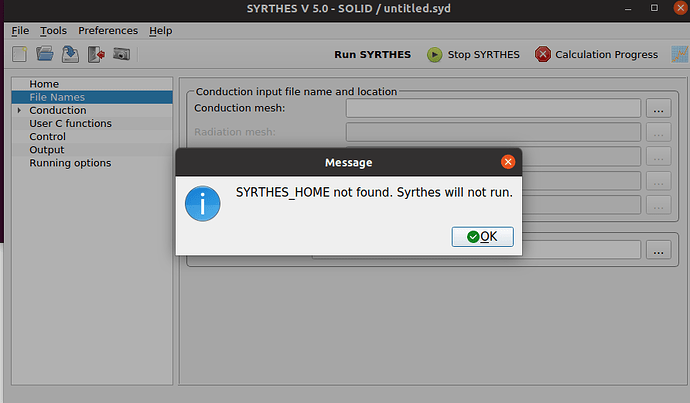Click OK in the Message dialog
This screenshot has width=690, height=403.
point(482,237)
